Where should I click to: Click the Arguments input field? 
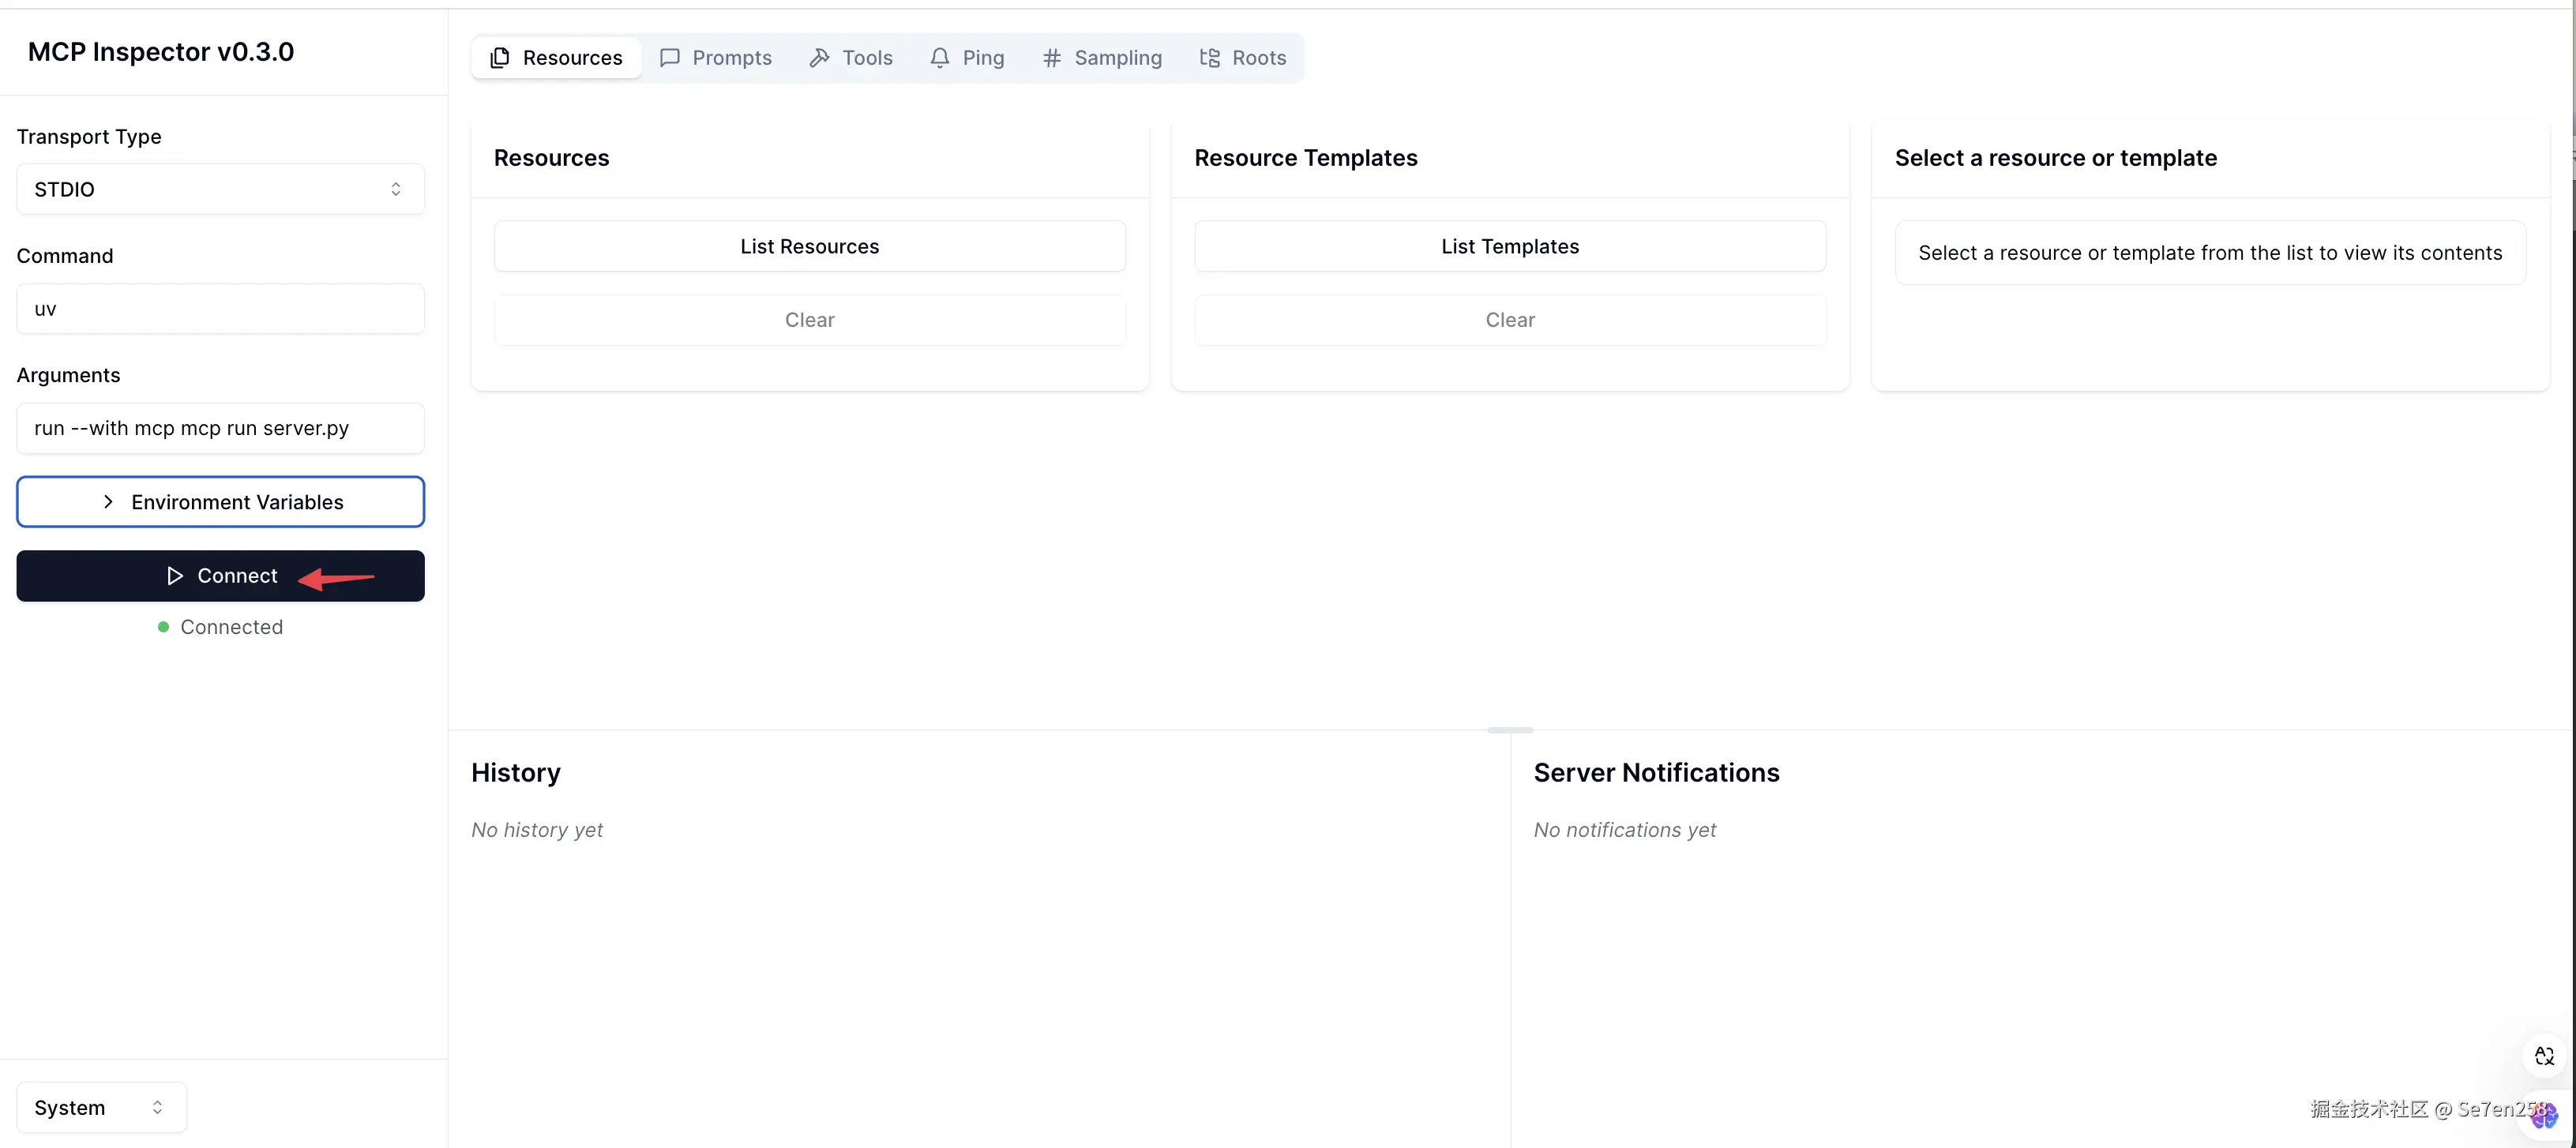tap(220, 428)
